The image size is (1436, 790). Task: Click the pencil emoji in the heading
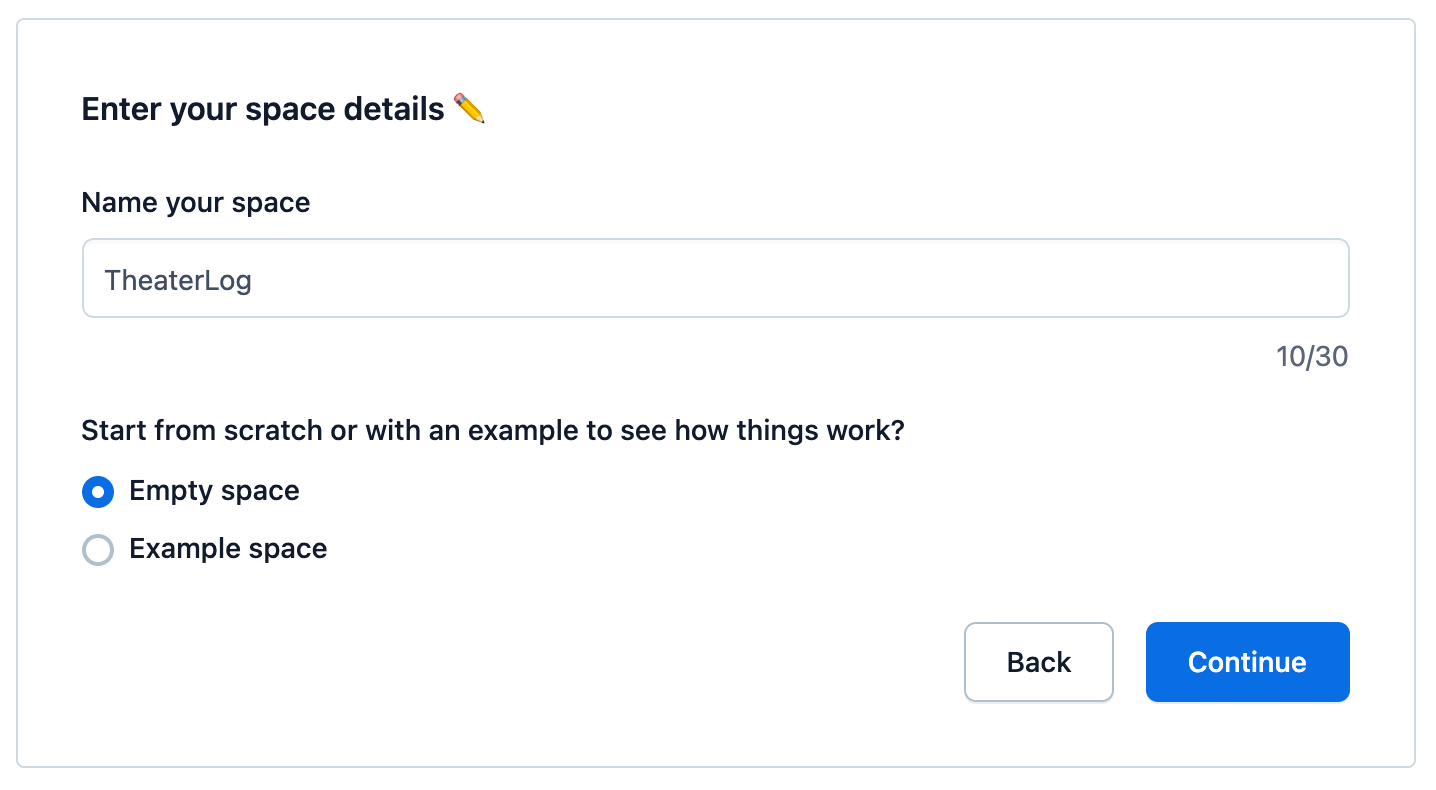click(470, 108)
